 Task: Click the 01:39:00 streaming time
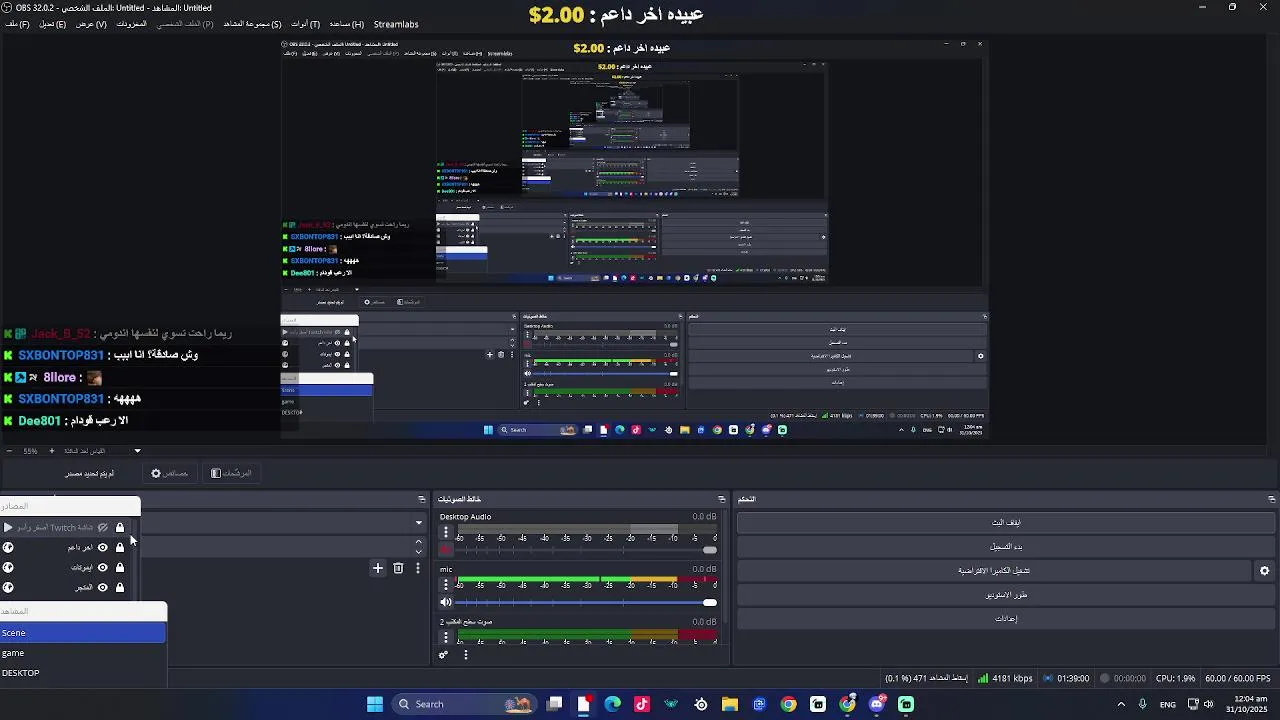pyautogui.click(x=1066, y=678)
